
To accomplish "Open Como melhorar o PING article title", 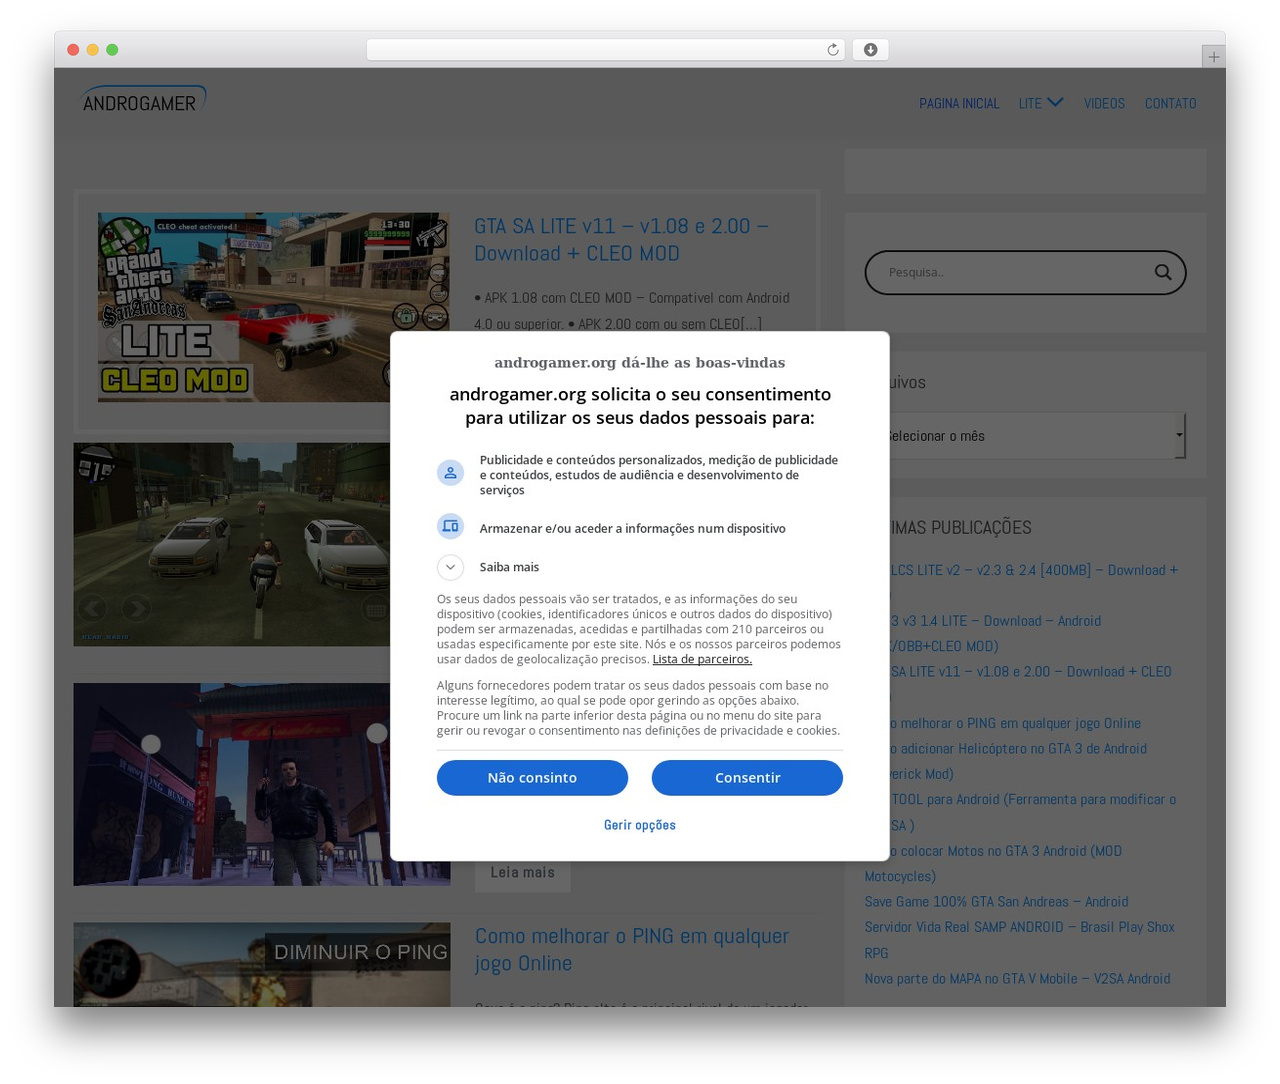I will tap(632, 949).
